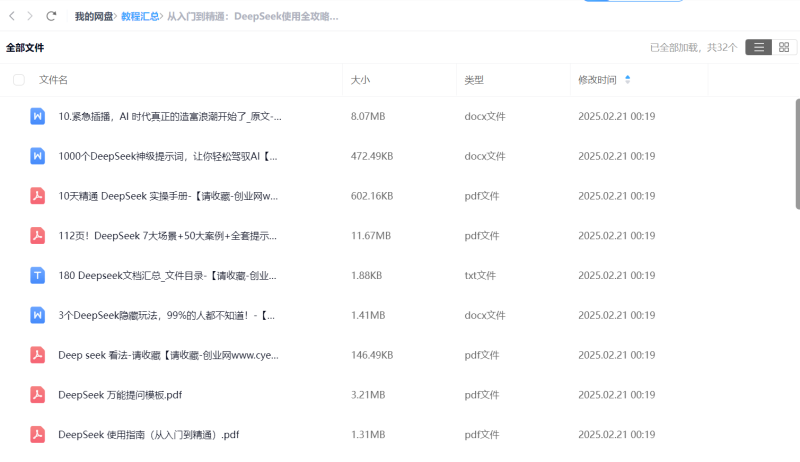800x462 pixels.
Task: Click size value 602.16KB
Action: click(x=372, y=196)
